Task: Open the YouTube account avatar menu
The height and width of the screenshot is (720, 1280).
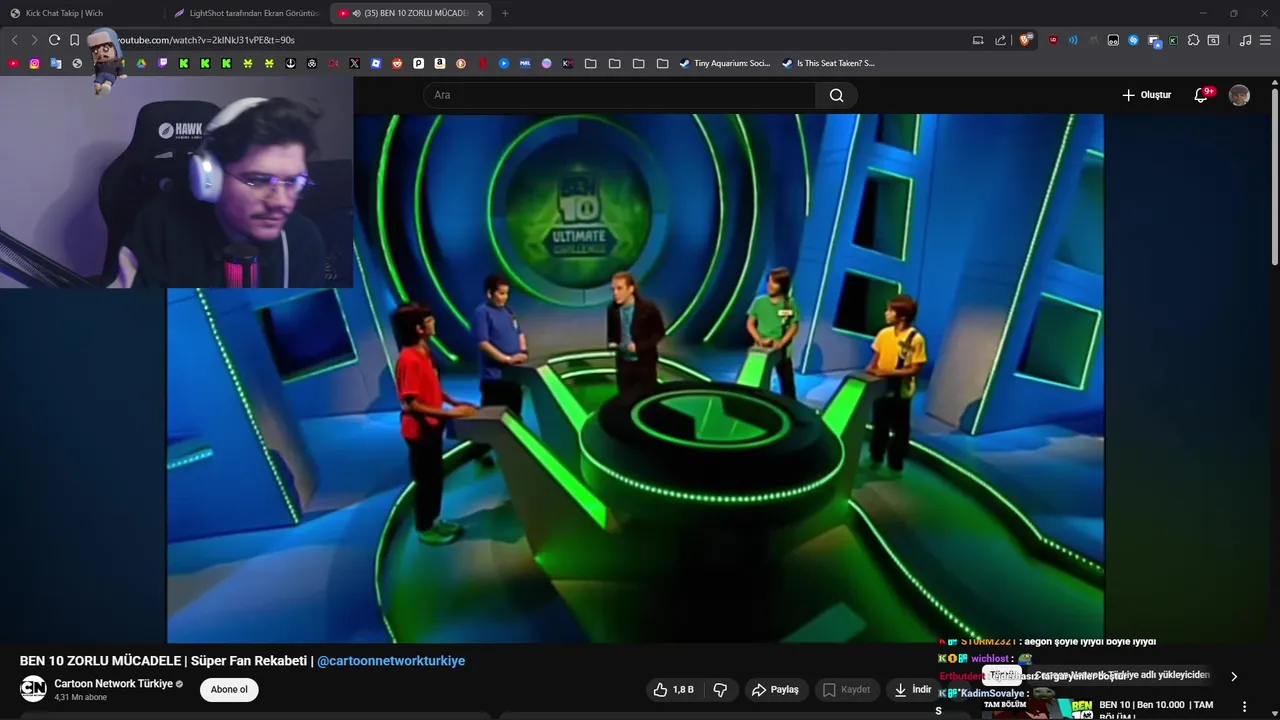Action: coord(1239,95)
